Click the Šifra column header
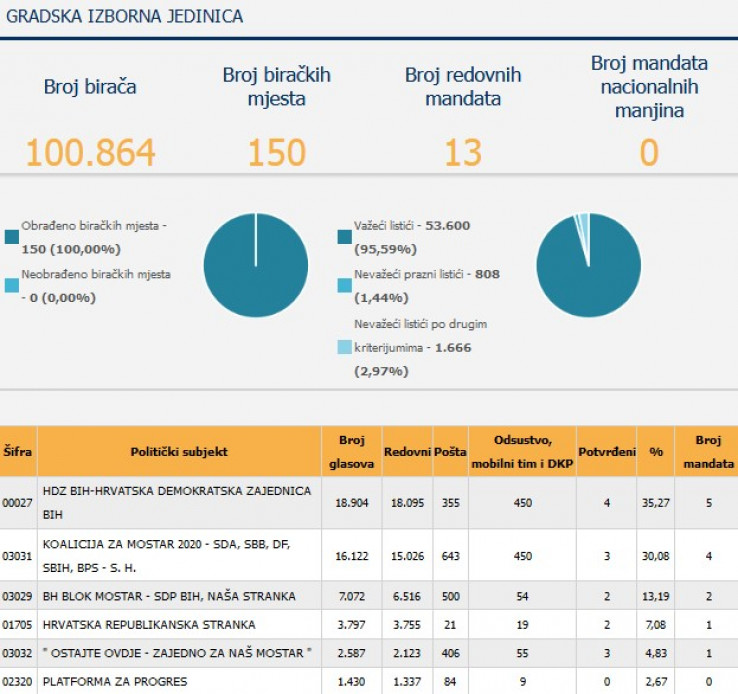 tap(18, 451)
